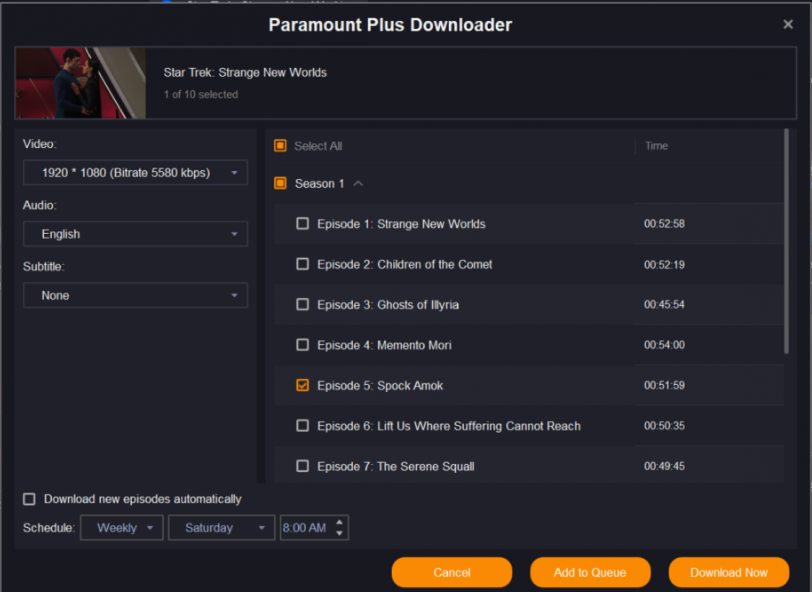Click the Time column header

pyautogui.click(x=656, y=146)
